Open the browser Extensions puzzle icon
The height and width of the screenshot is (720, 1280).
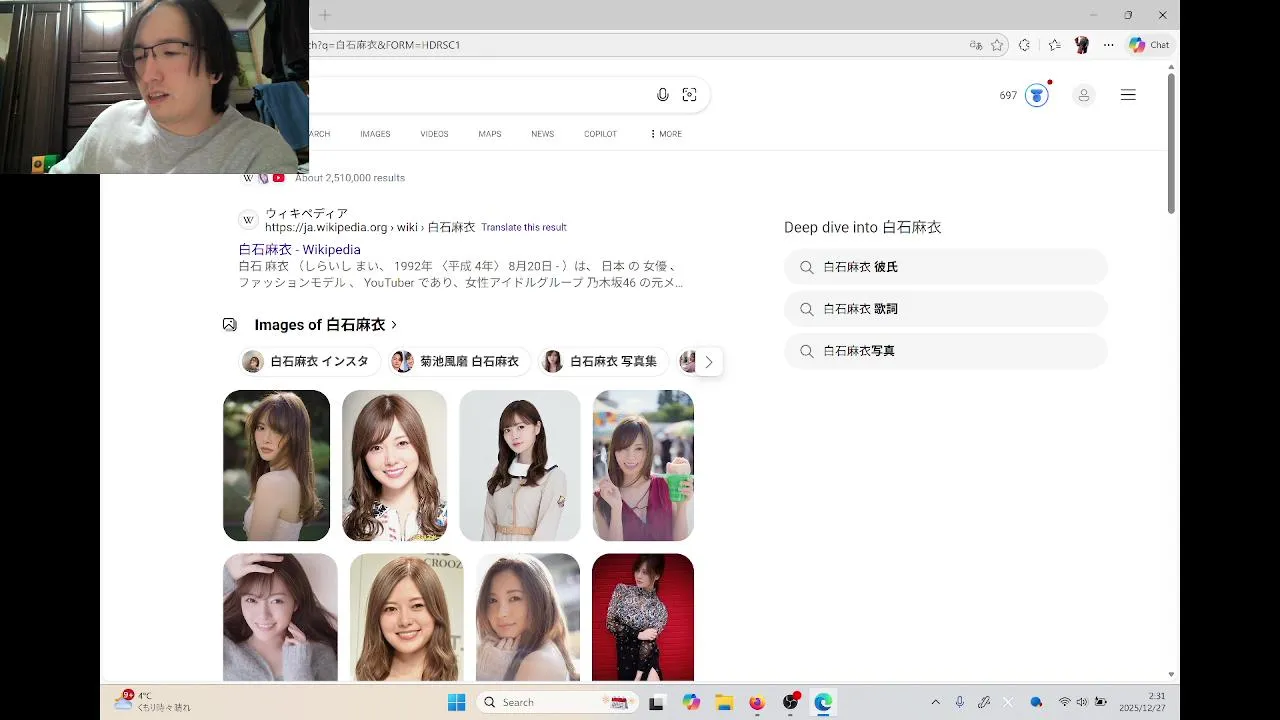1024,45
